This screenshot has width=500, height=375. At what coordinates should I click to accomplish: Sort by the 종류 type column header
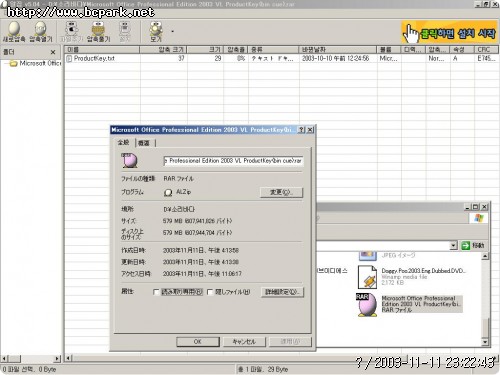pyautogui.click(x=273, y=50)
